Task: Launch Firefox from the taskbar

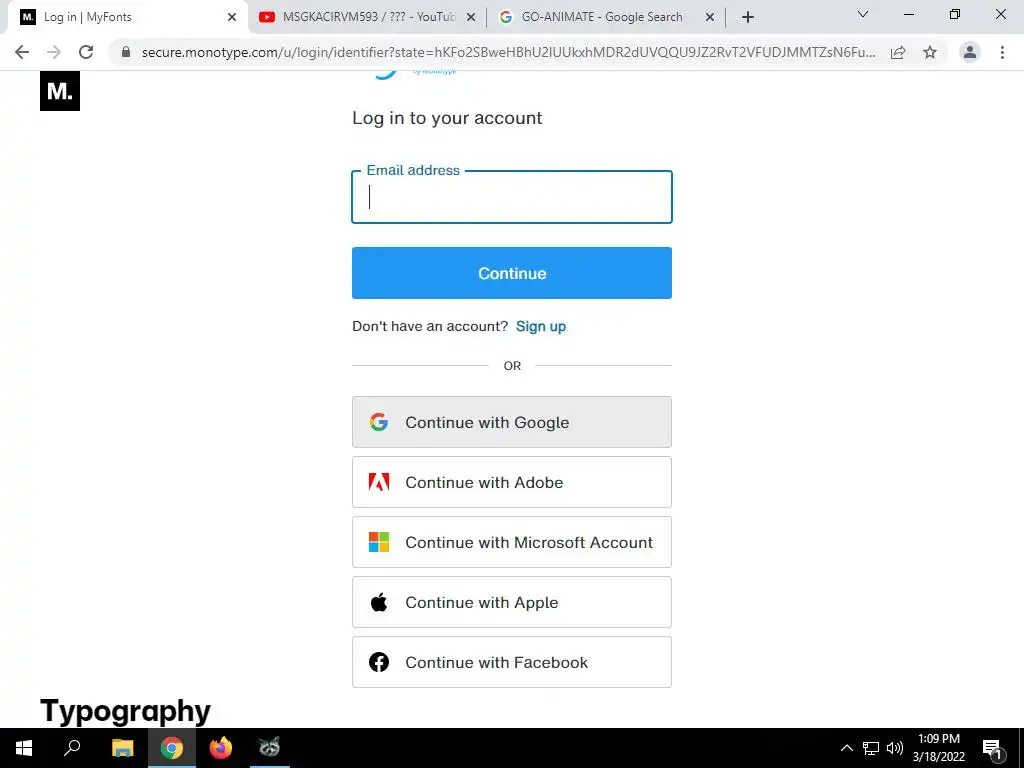Action: click(221, 748)
